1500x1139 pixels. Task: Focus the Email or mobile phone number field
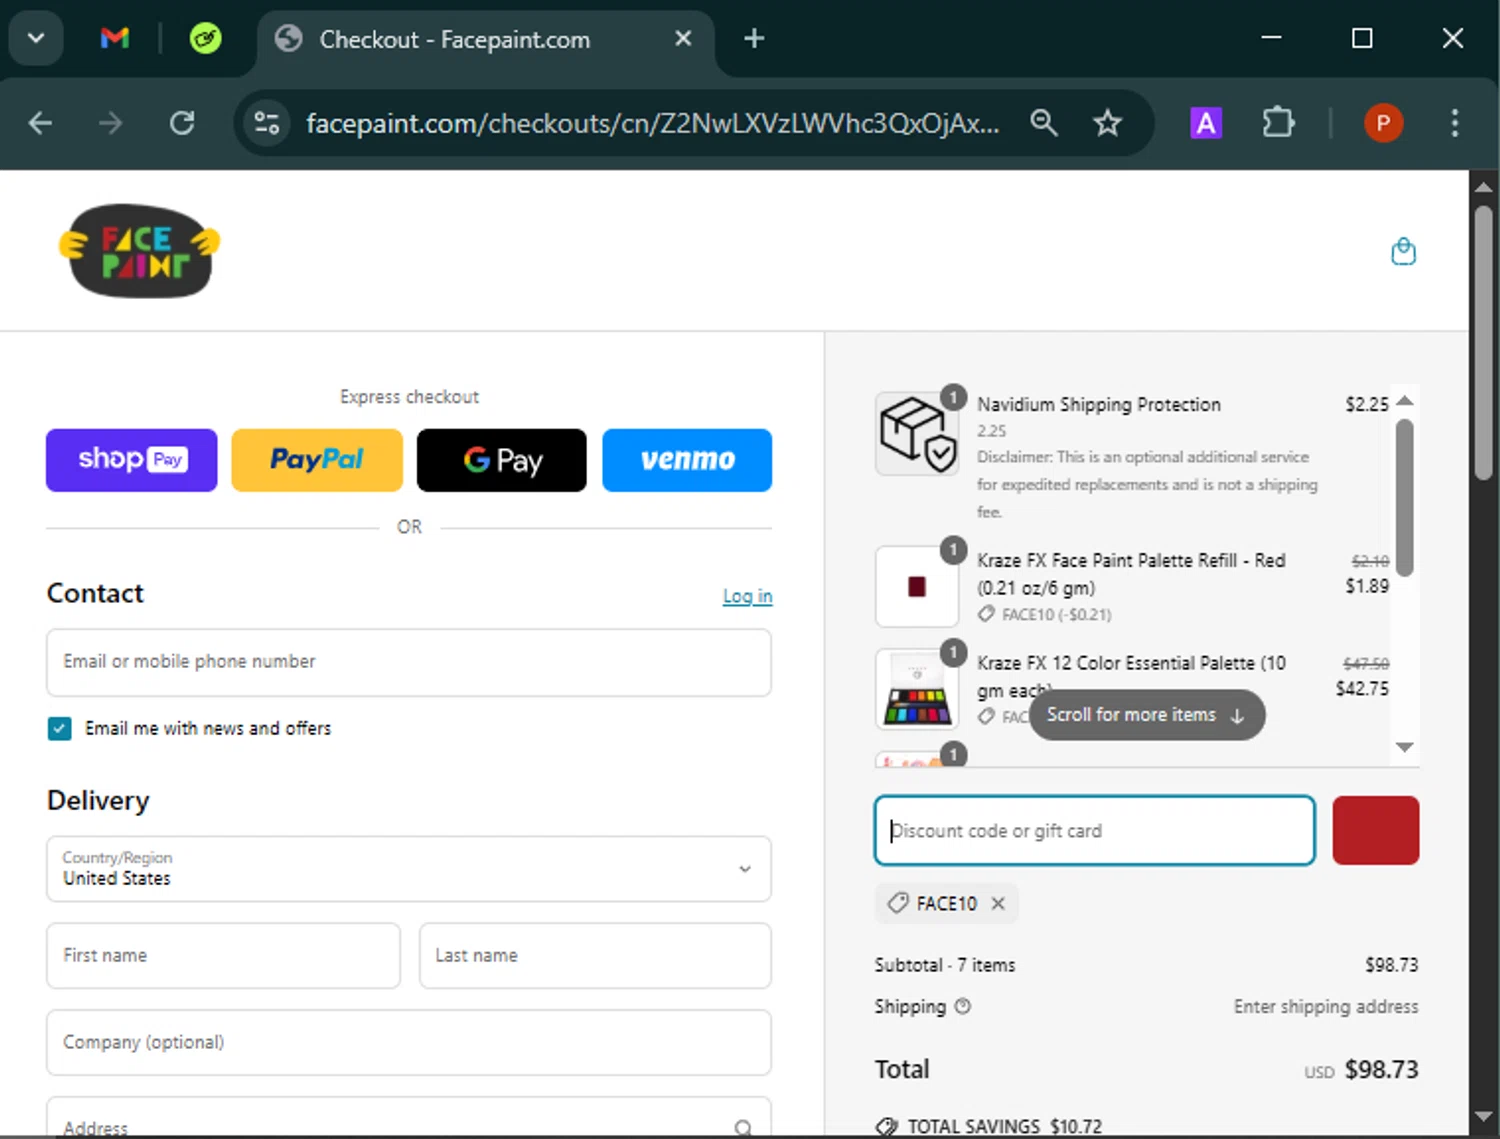click(x=409, y=662)
